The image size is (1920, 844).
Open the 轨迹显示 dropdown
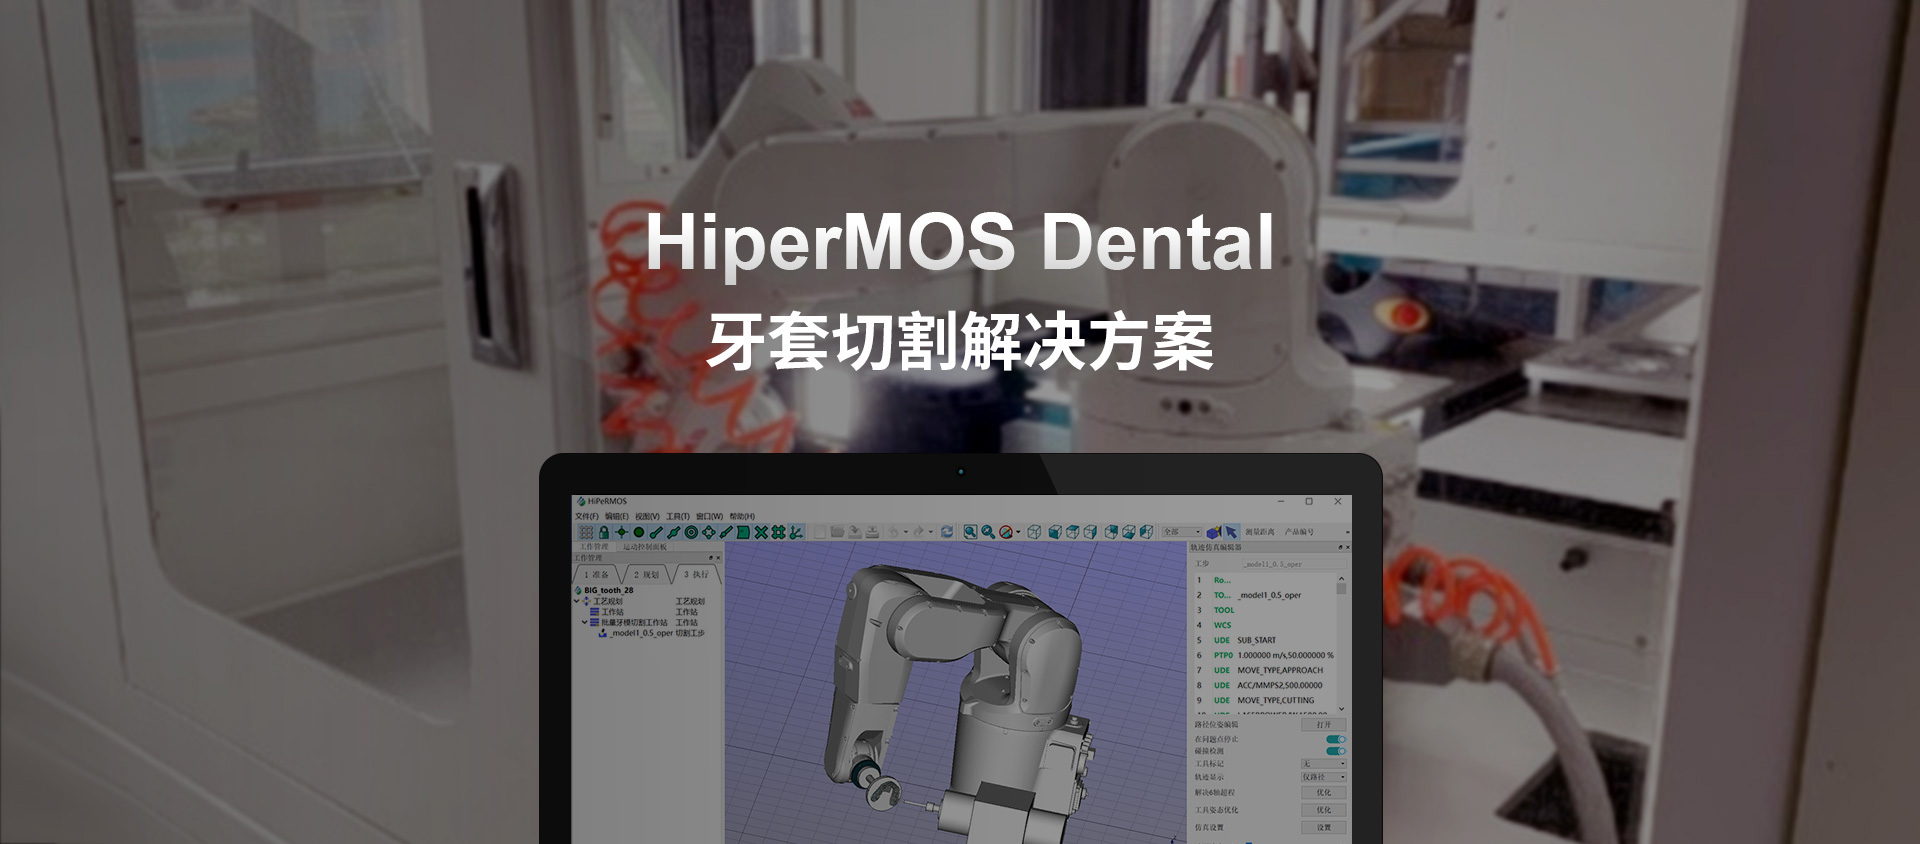(1324, 777)
